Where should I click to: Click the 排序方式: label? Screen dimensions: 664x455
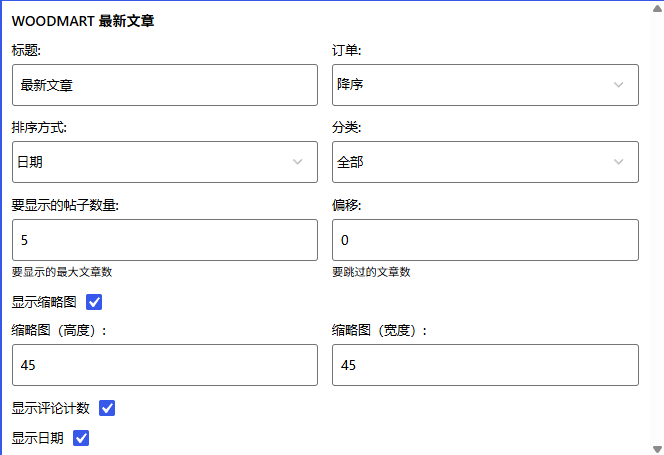pos(39,128)
